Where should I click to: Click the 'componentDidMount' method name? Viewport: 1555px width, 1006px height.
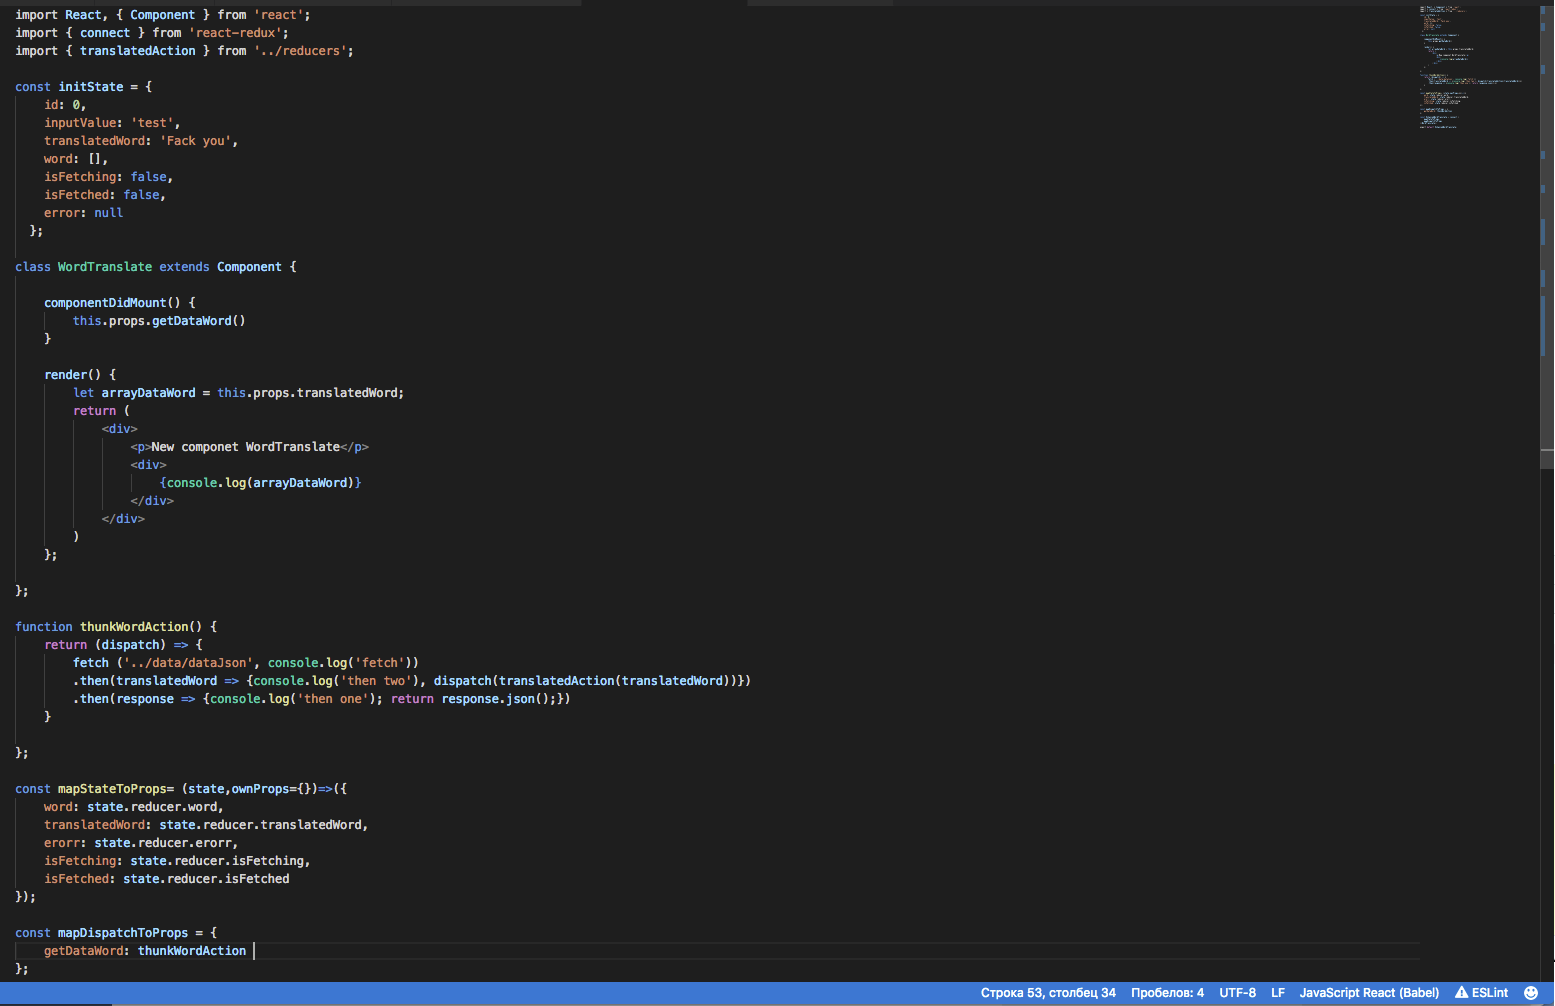105,303
